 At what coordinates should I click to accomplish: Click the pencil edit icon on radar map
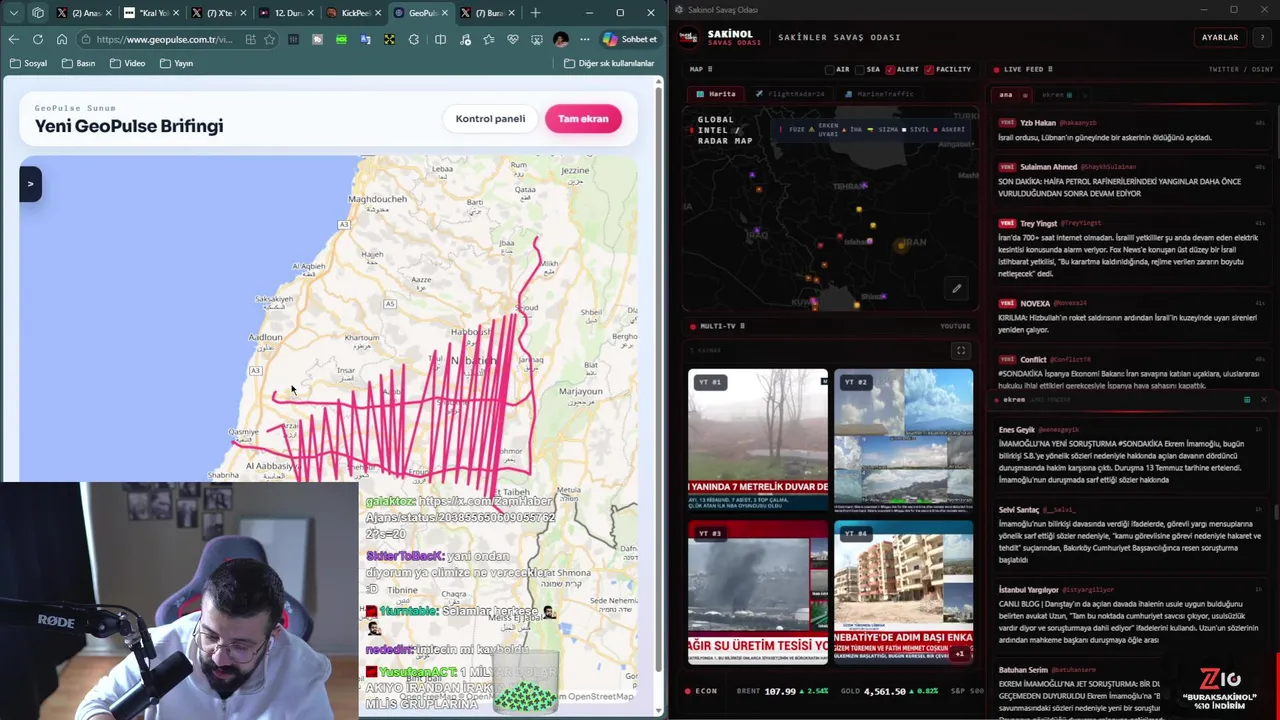pos(956,289)
